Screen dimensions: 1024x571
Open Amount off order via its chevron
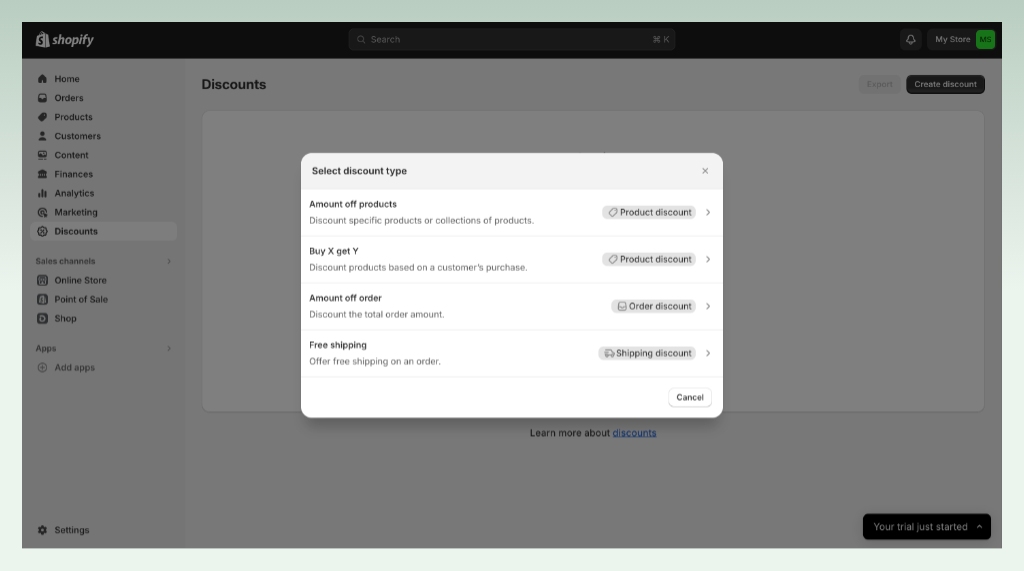tap(708, 306)
